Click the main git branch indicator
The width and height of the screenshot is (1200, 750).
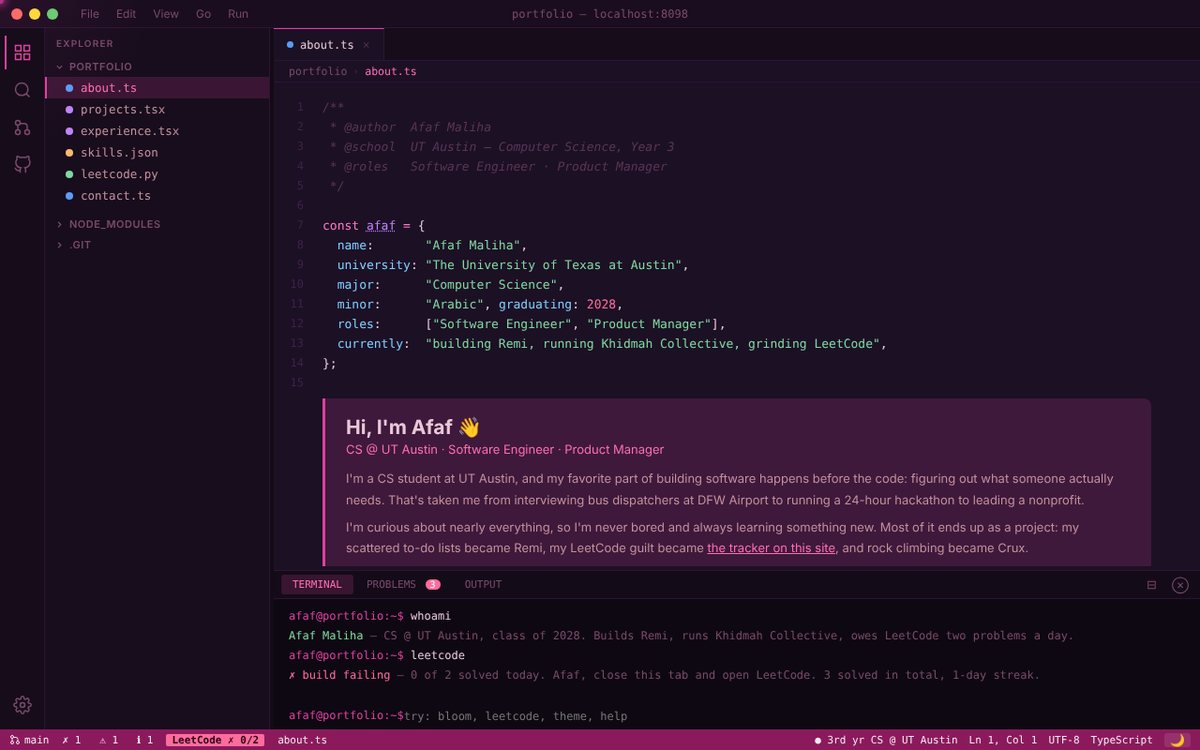[x=29, y=740]
